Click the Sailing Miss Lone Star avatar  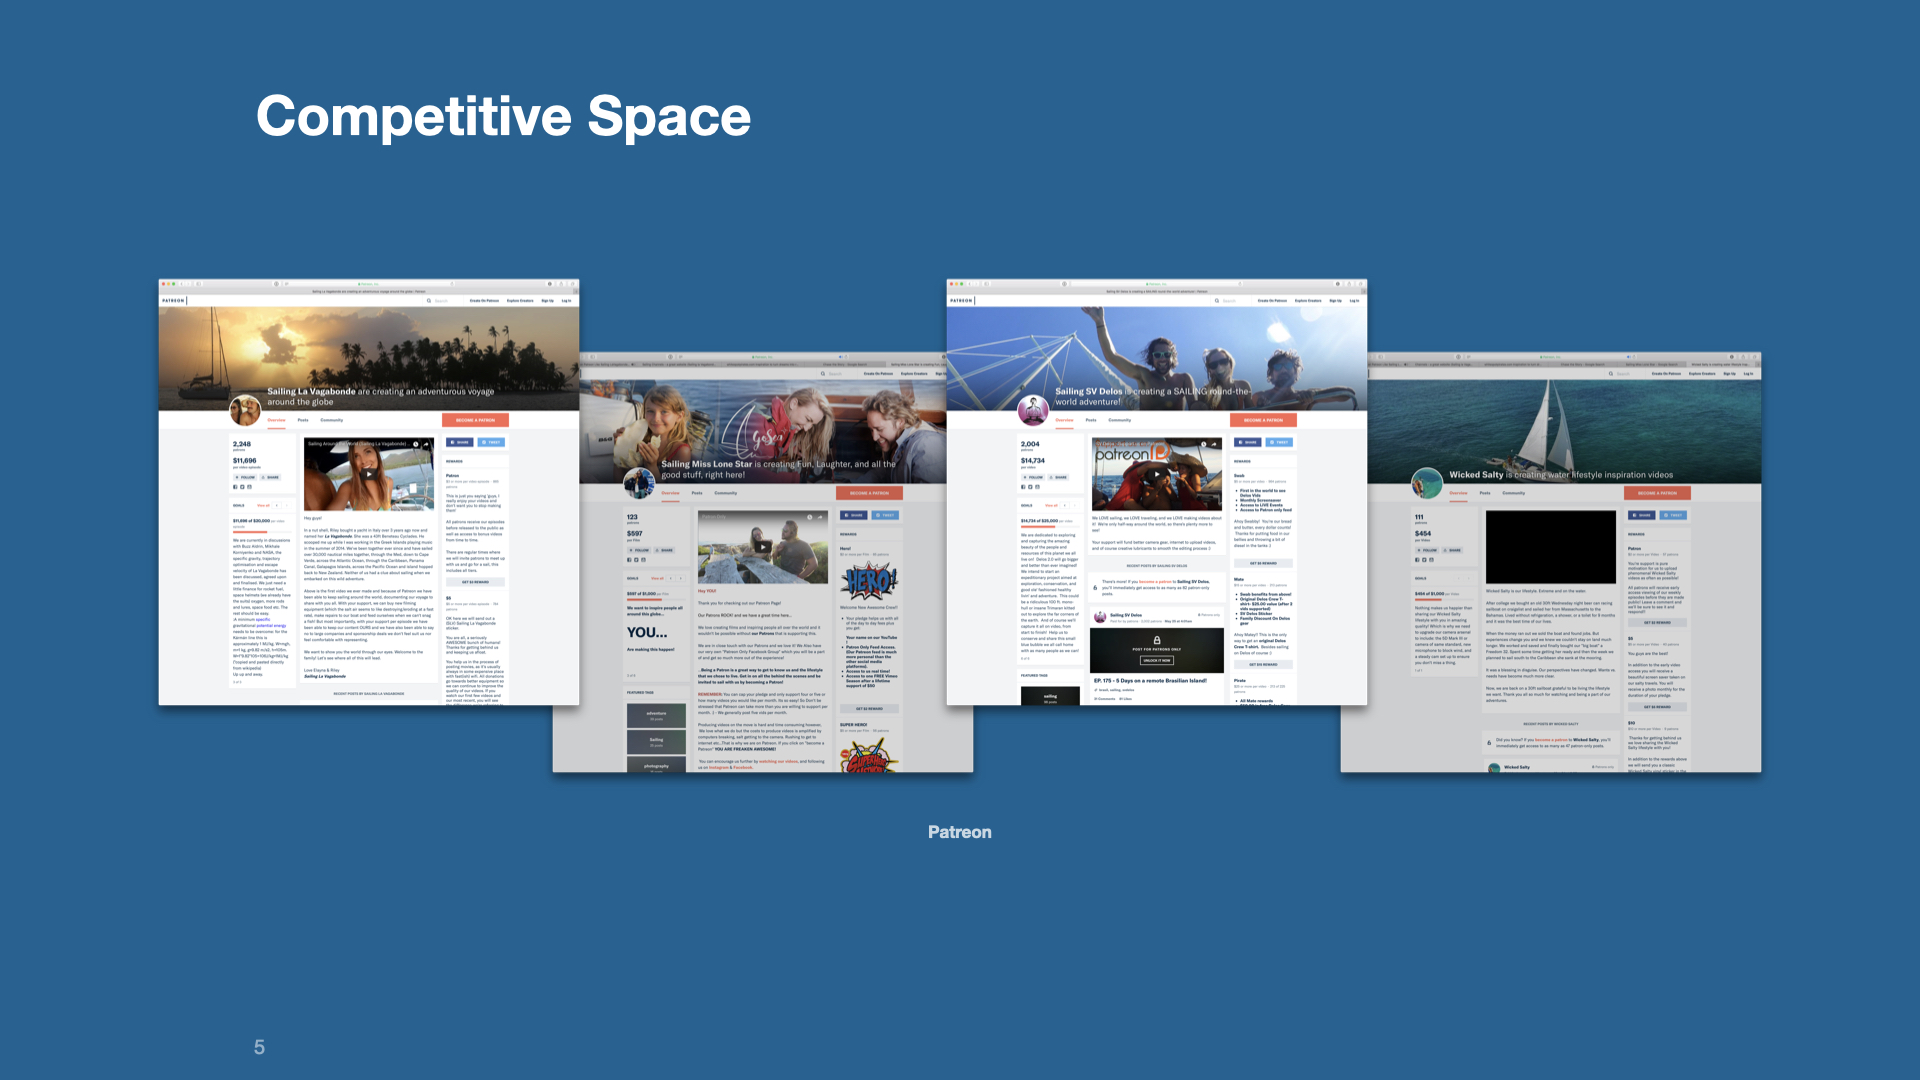[639, 483]
